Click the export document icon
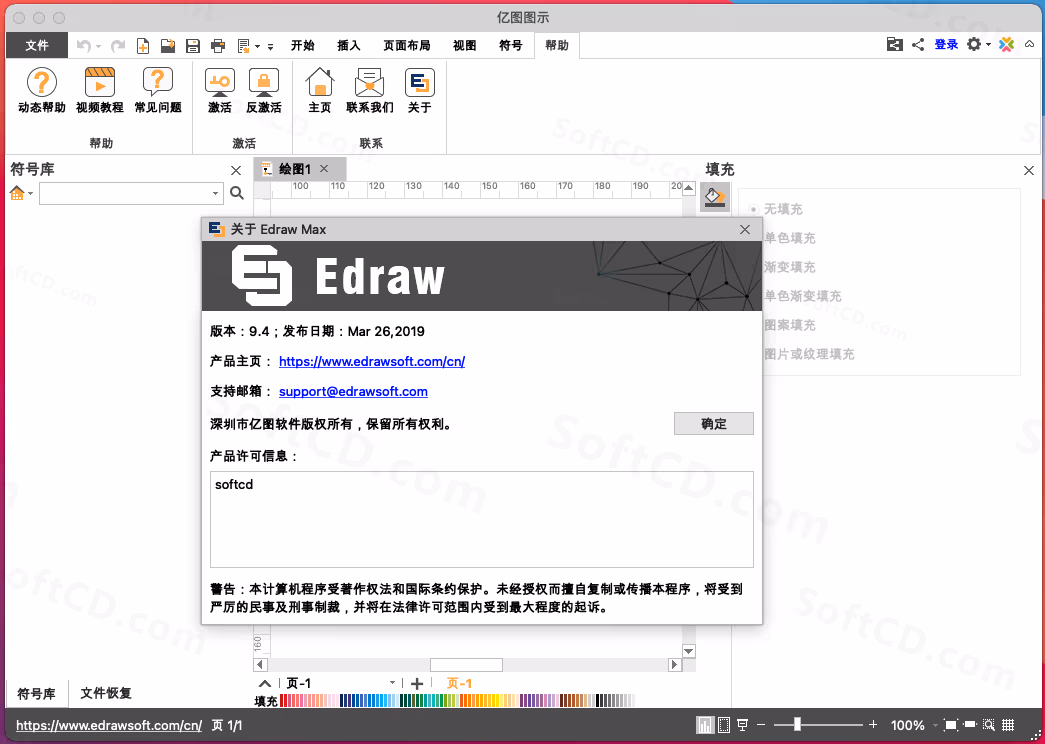1045x744 pixels. 243,45
